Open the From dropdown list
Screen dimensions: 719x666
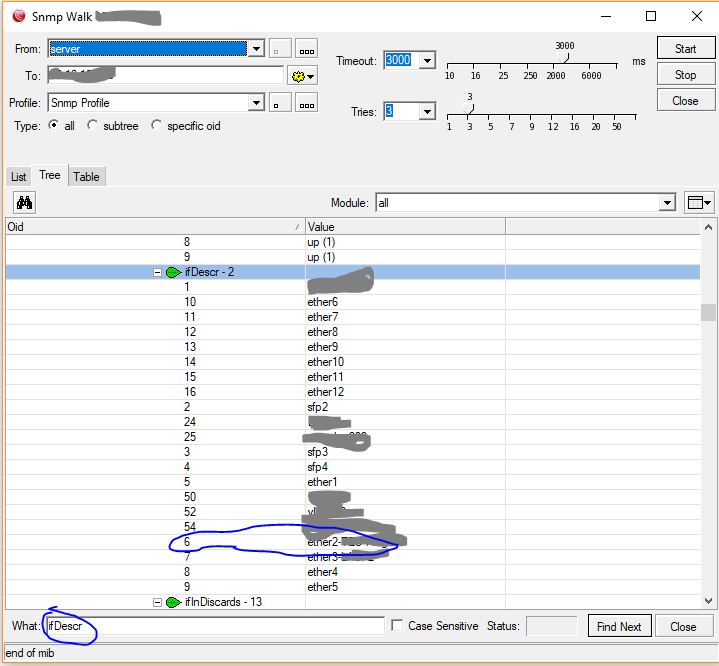[256, 49]
